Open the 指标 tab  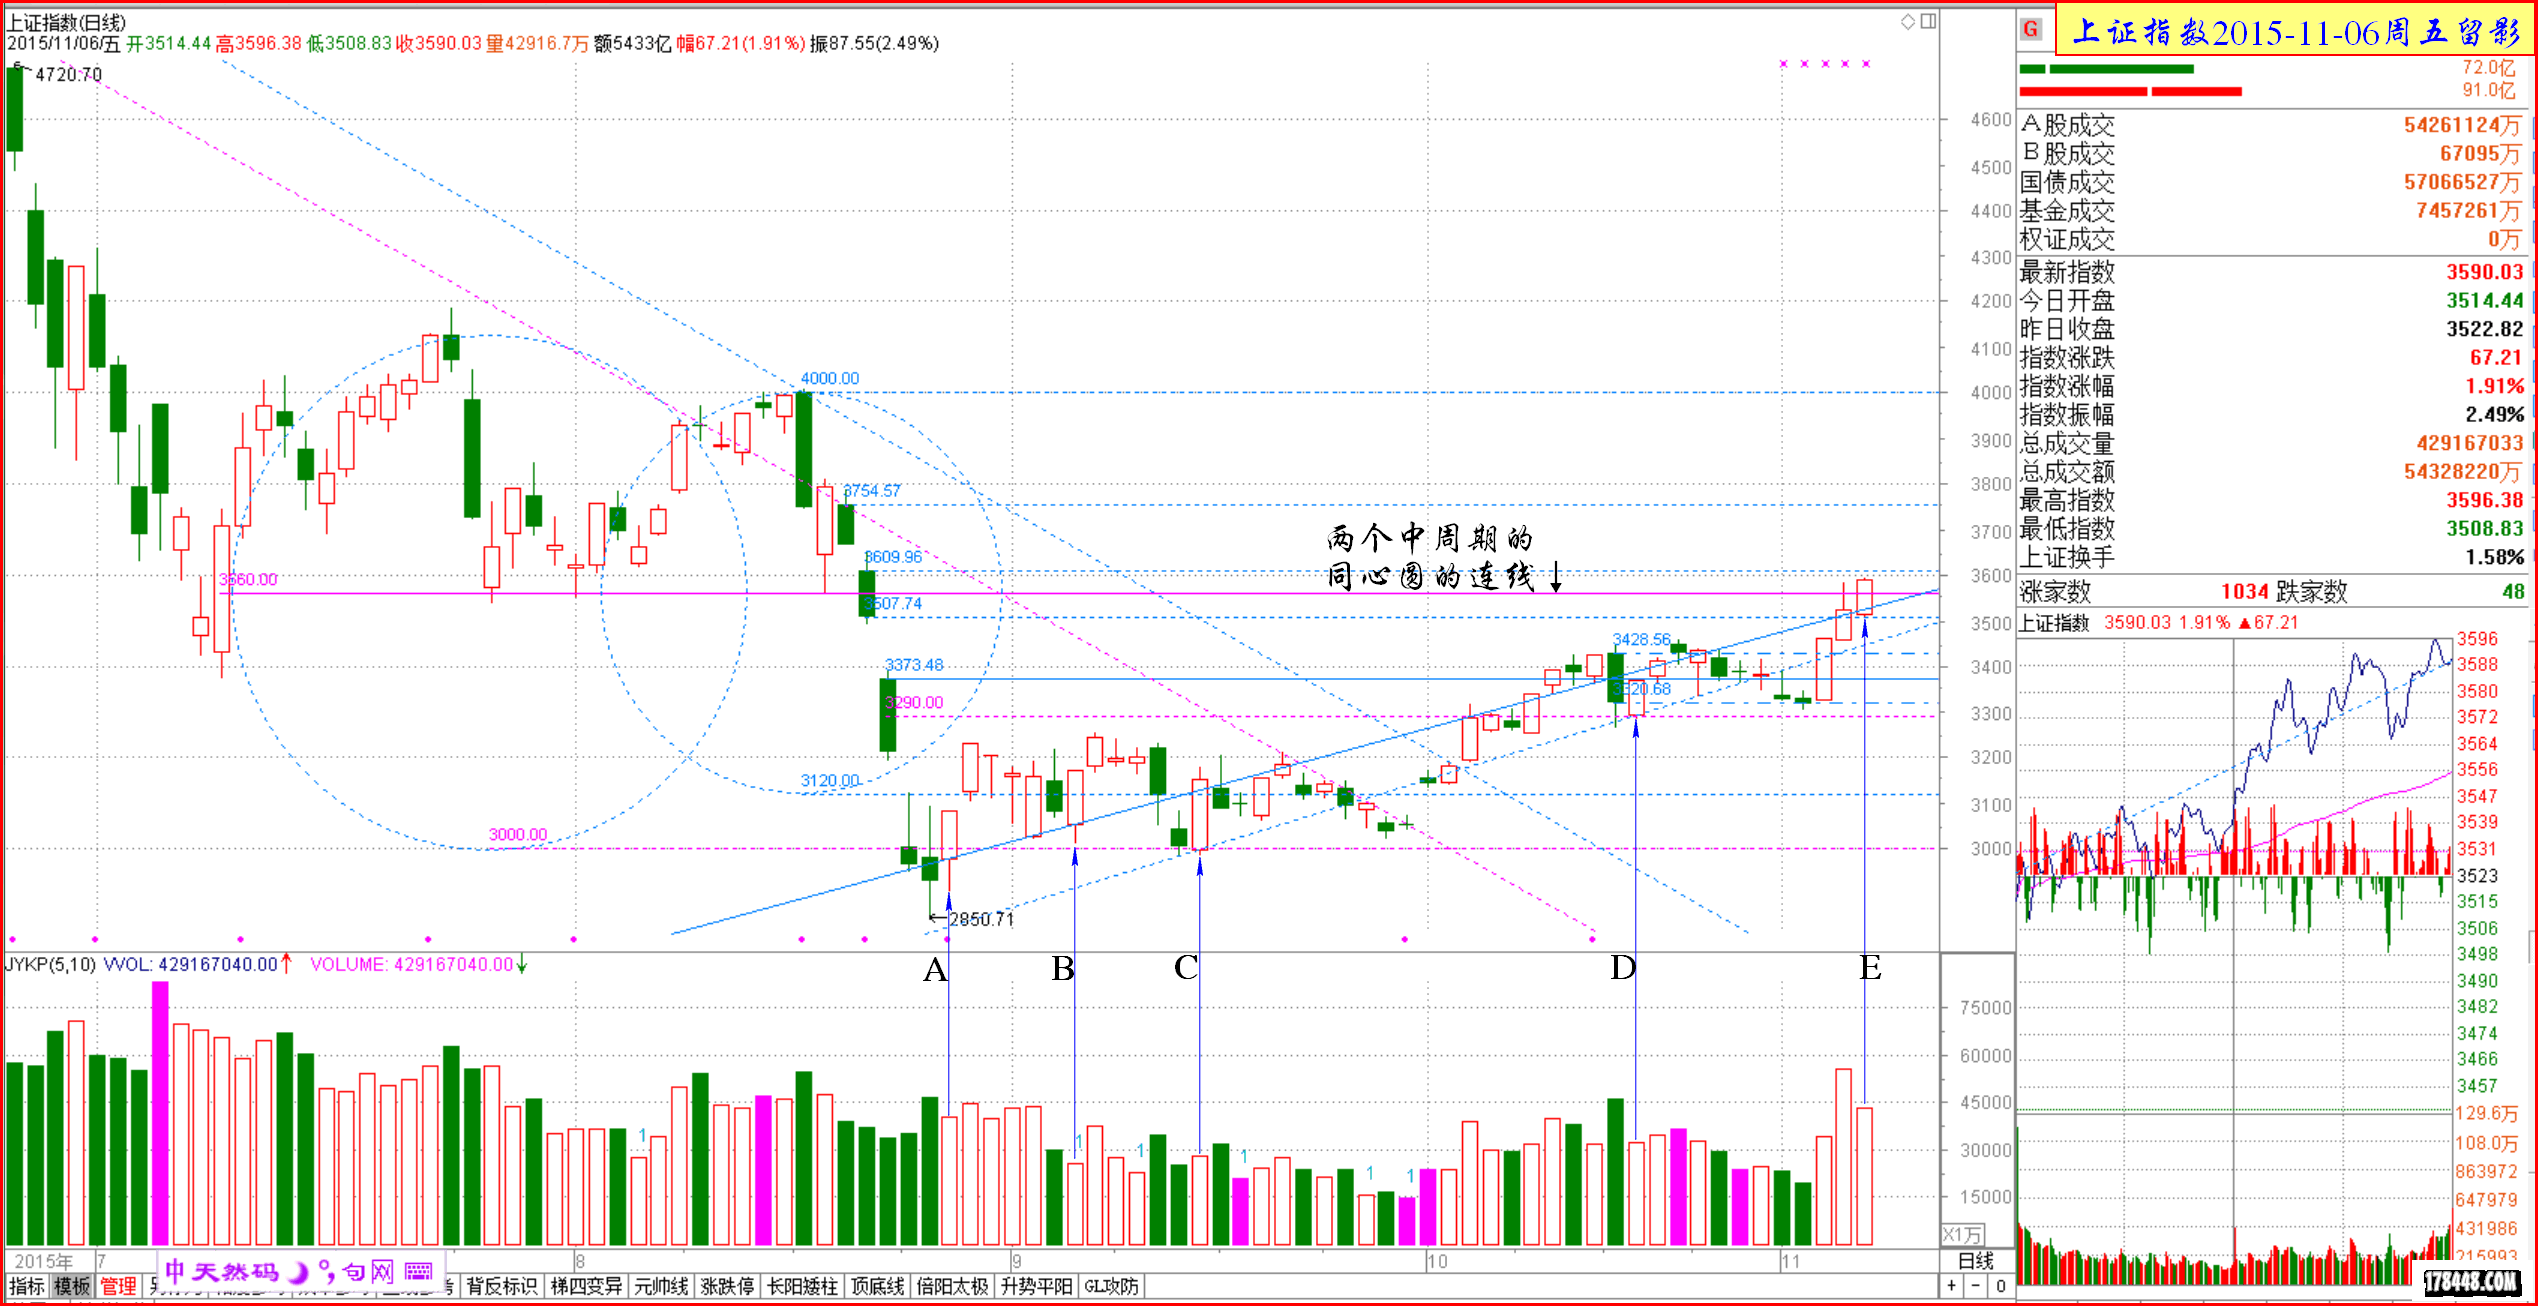[x=27, y=1286]
